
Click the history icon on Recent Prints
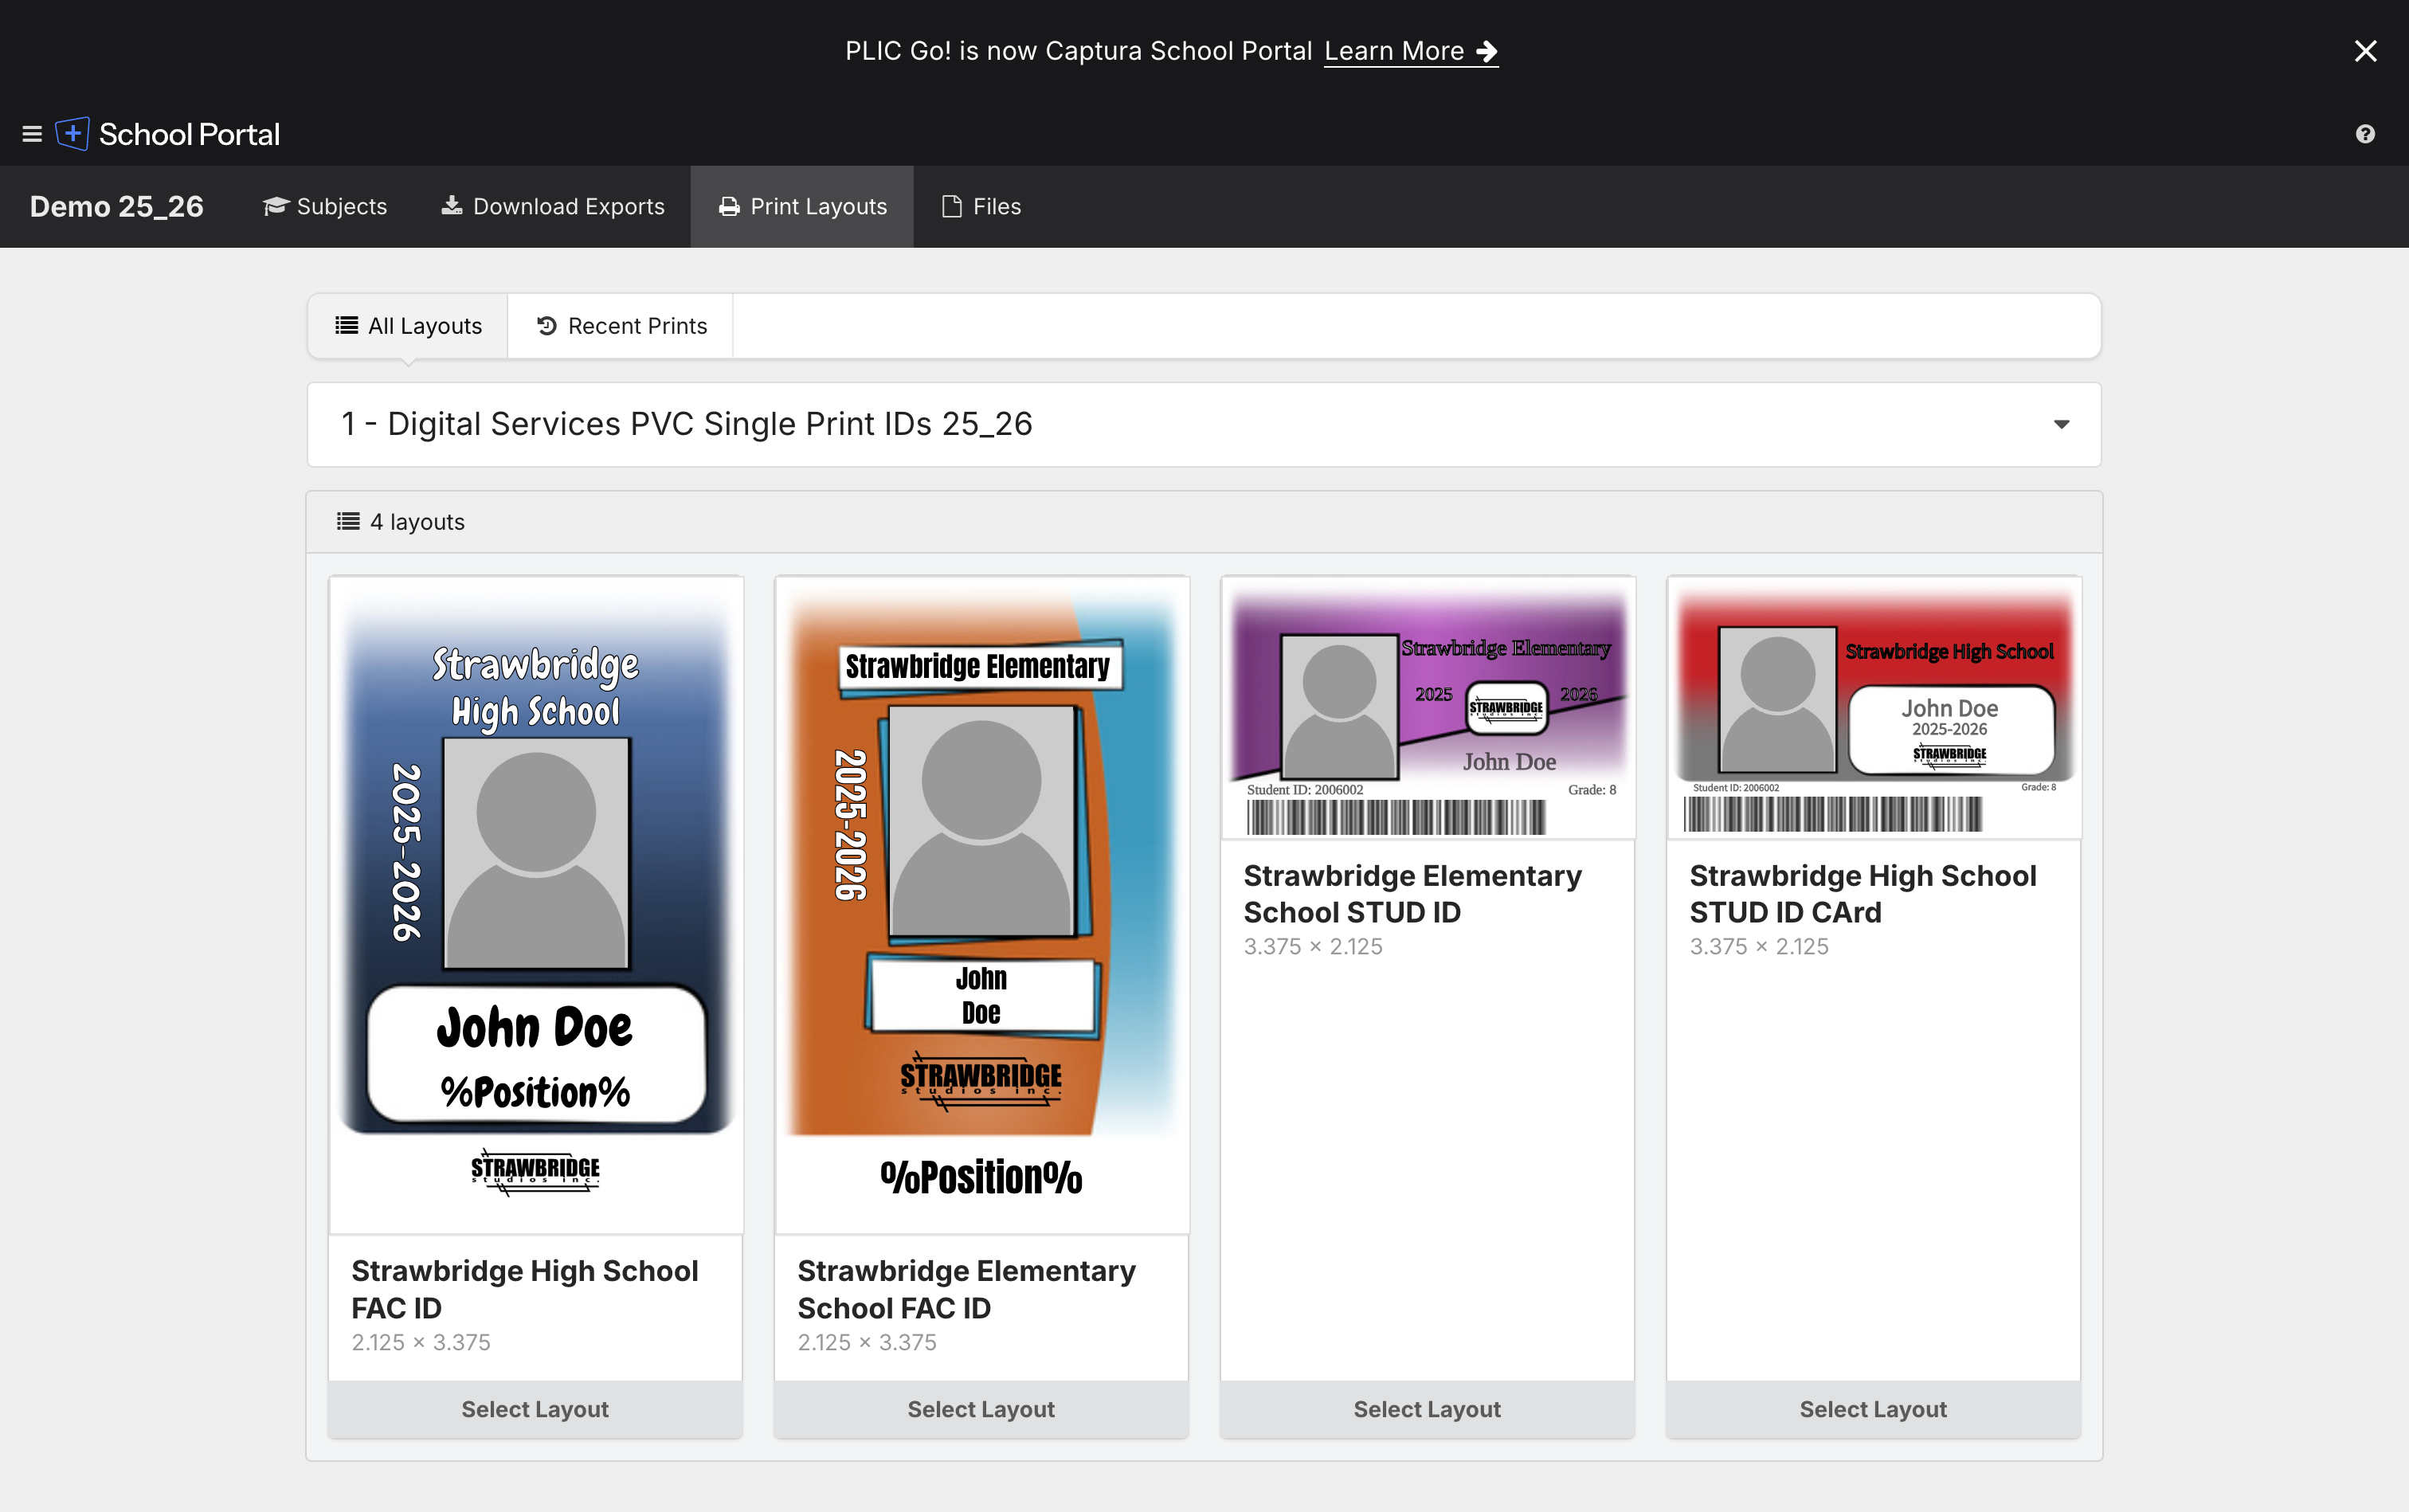pos(546,325)
